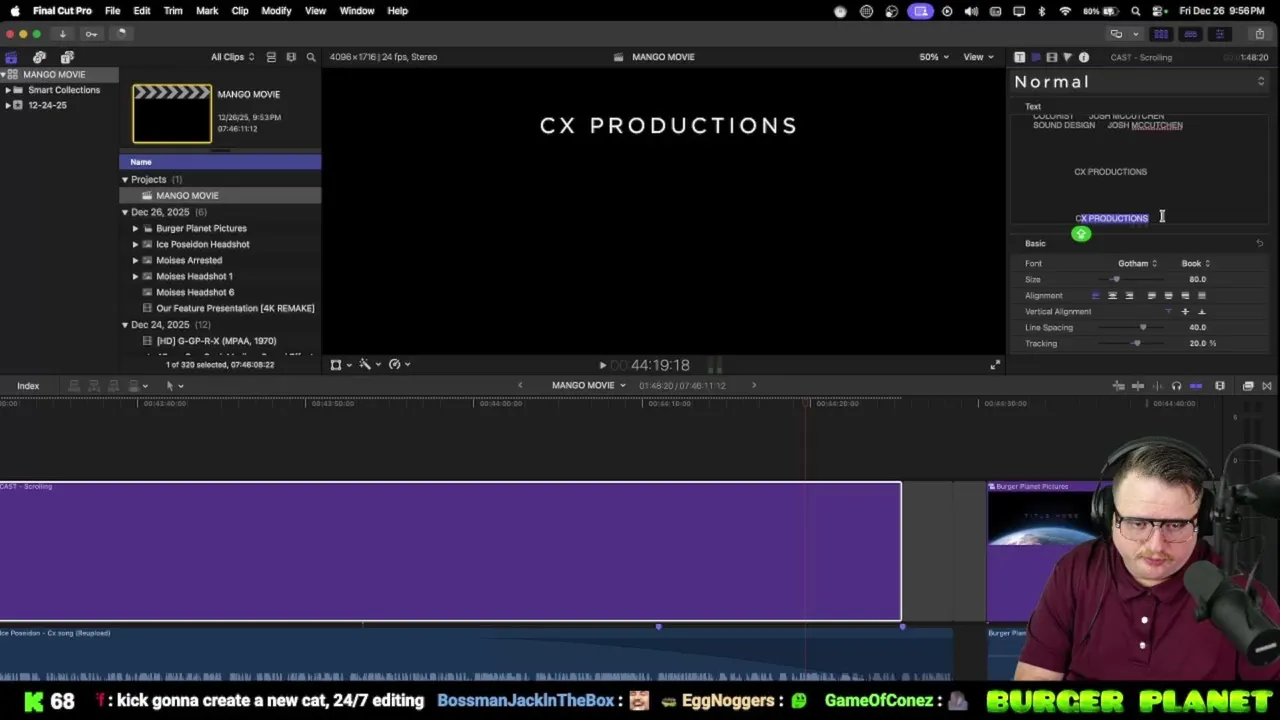
Task: Reset the Basic section parameters
Action: click(x=1259, y=243)
